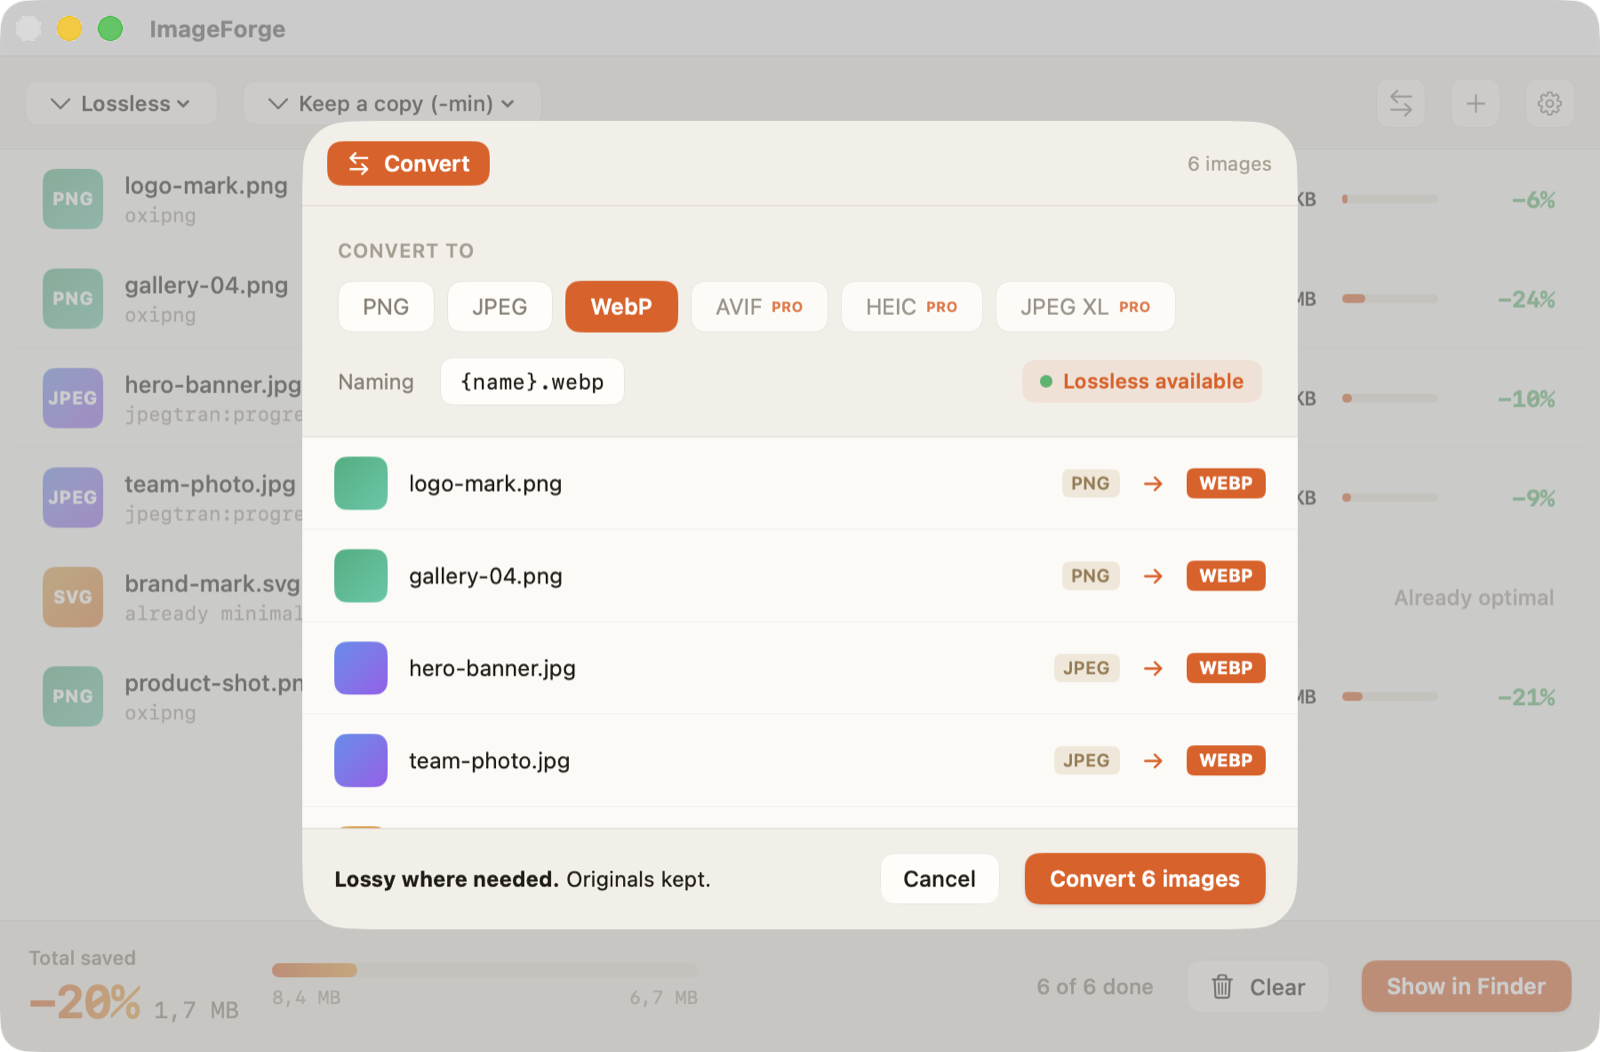Image resolution: width=1600 pixels, height=1052 pixels.
Task: Click the SVG badge beside brand-mark.svg
Action: point(73,597)
